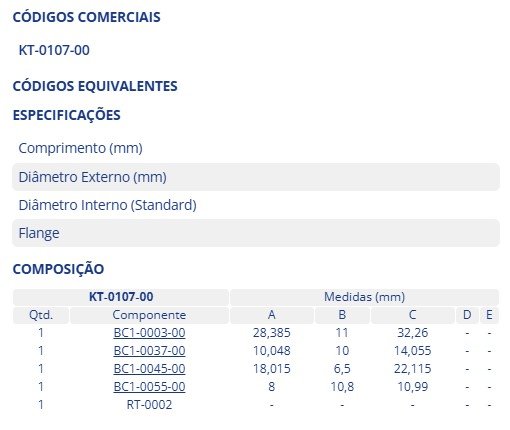This screenshot has width=510, height=430.
Task: Click the Medidas (mm) column header
Action: [364, 297]
